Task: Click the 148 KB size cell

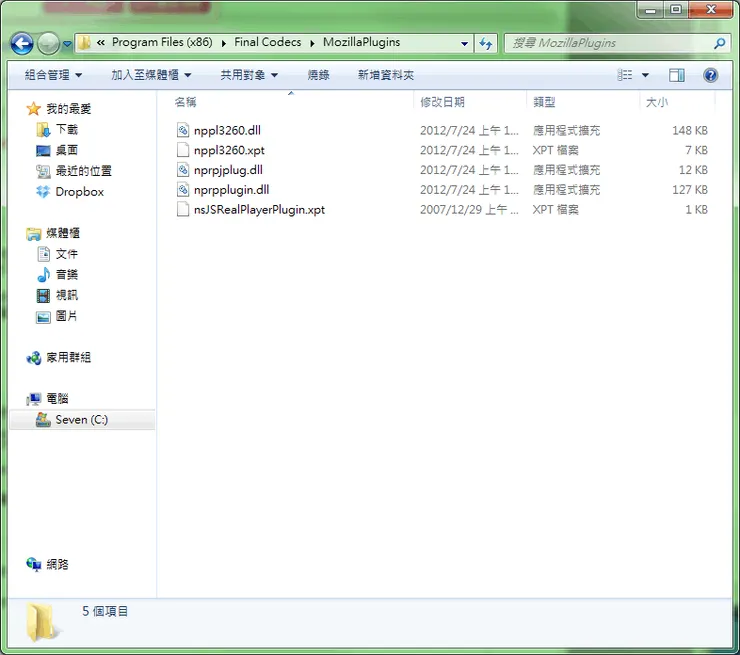Action: [x=690, y=130]
